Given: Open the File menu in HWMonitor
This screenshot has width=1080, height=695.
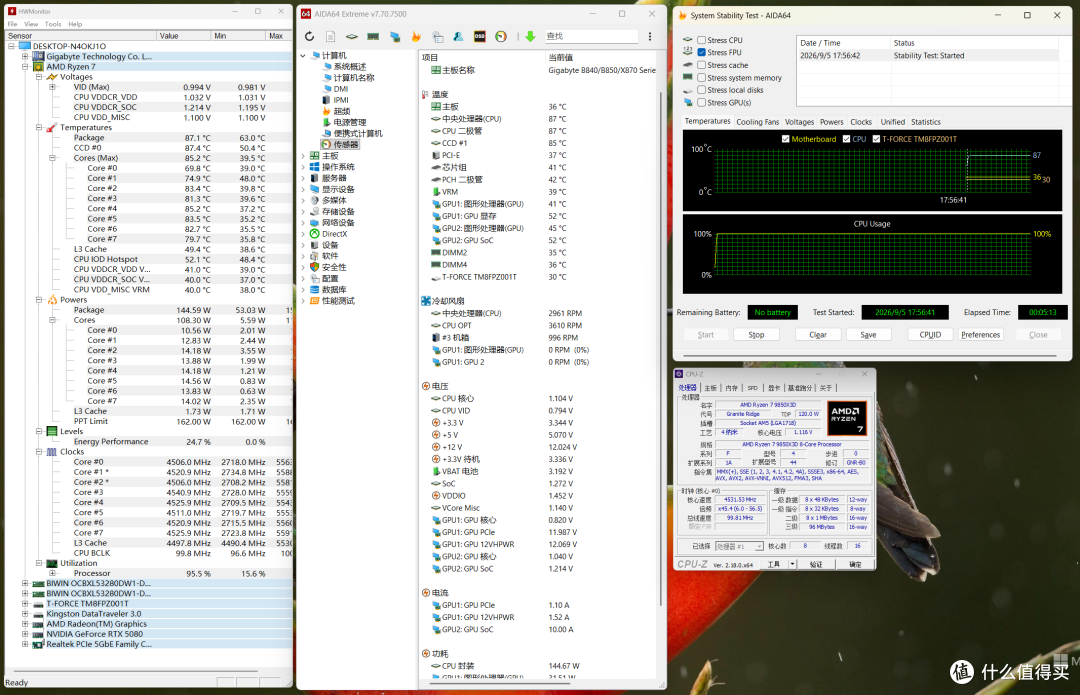Looking at the screenshot, I should (x=12, y=24).
